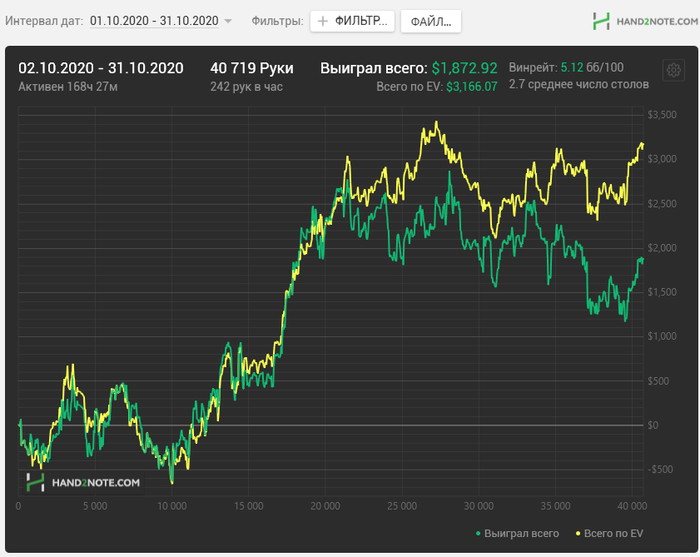700x557 pixels.
Task: Click the 02.10.2020 - 31.10.2020 chart title
Action: tap(101, 68)
